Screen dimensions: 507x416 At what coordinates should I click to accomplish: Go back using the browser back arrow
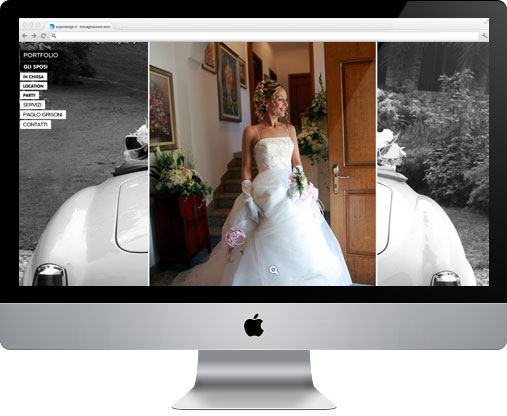pos(25,36)
